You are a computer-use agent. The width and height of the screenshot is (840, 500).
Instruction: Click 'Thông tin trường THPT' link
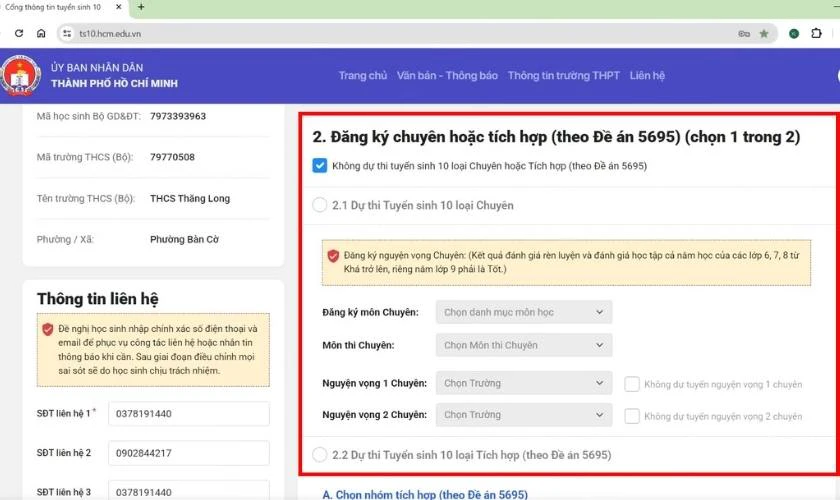563,76
